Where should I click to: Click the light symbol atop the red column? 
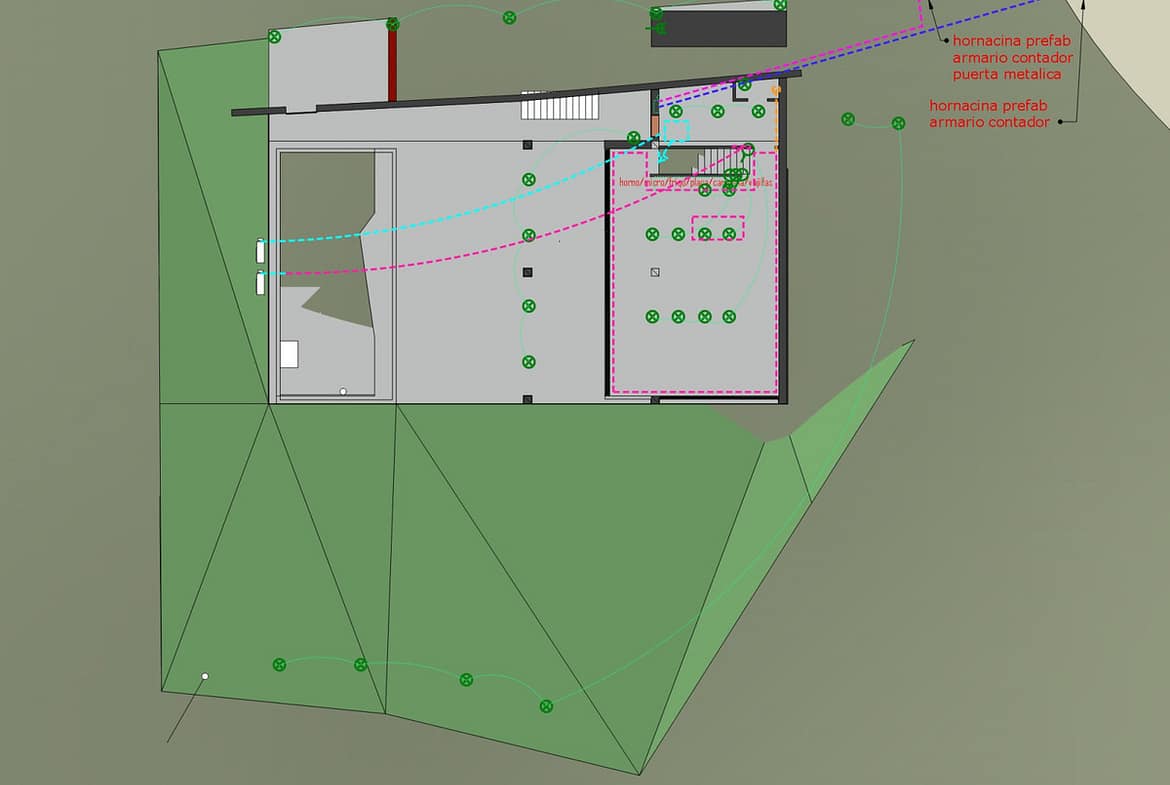tap(392, 23)
